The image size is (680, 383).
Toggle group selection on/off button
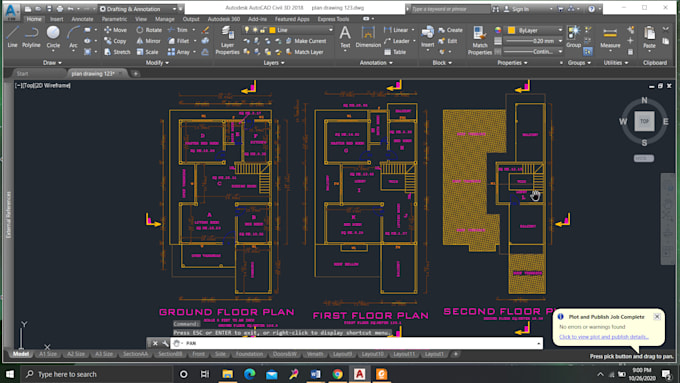tap(588, 52)
